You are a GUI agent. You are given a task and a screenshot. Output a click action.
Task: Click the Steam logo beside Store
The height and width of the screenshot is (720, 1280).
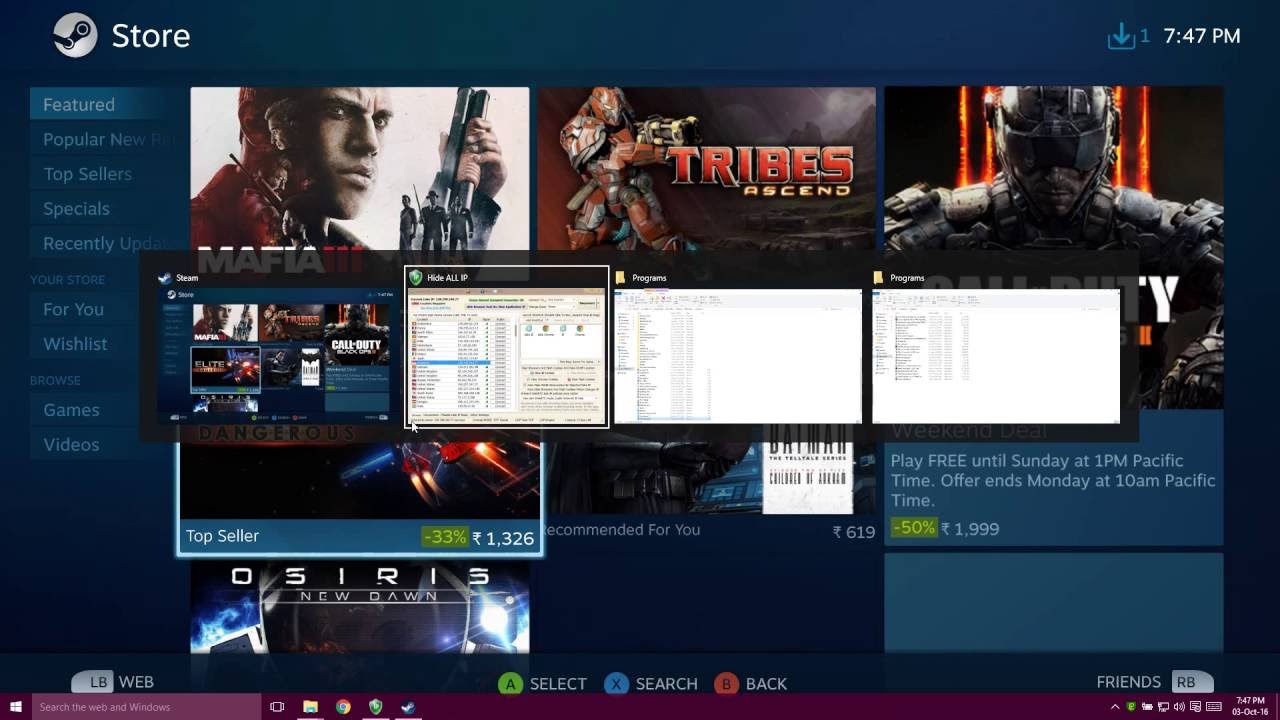(75, 36)
